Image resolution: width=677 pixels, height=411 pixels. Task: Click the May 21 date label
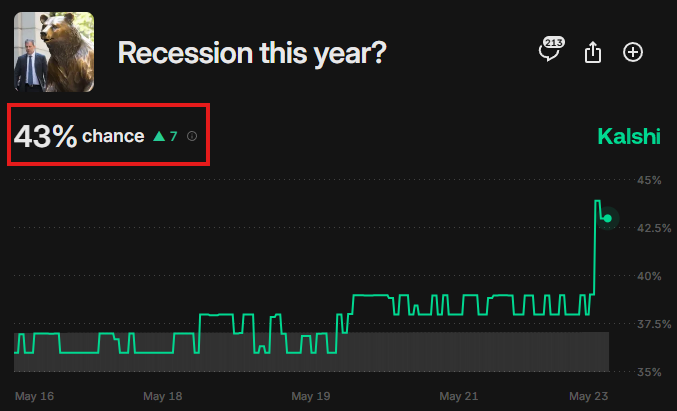pyautogui.click(x=459, y=396)
